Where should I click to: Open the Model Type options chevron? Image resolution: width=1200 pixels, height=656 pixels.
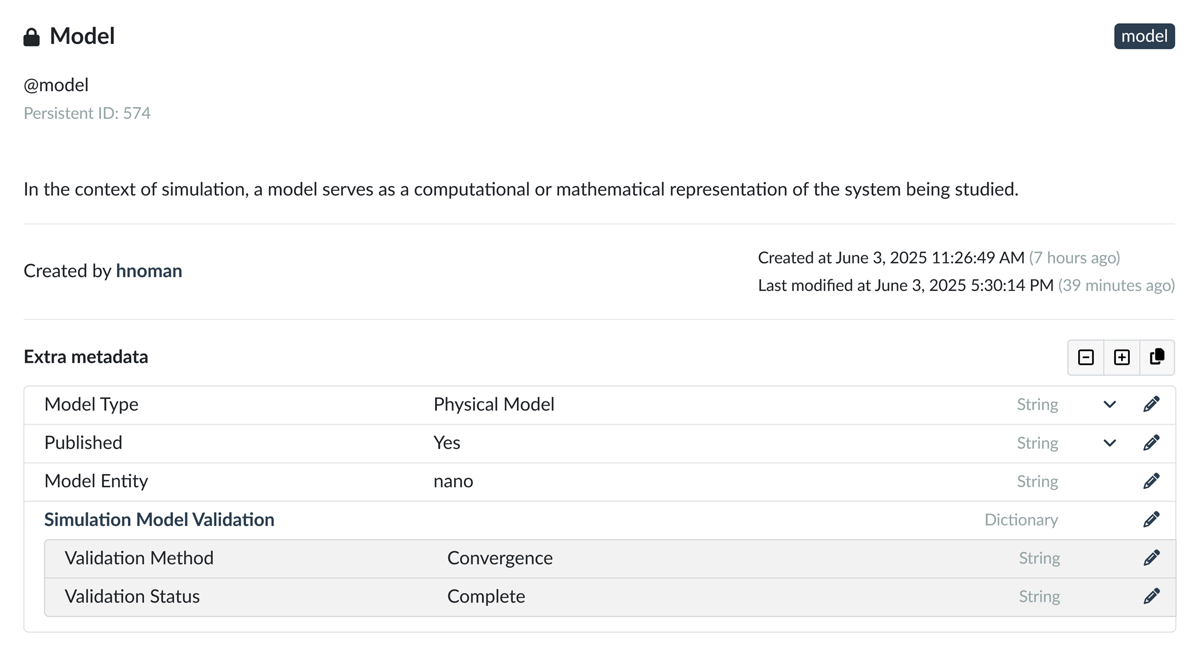1110,405
